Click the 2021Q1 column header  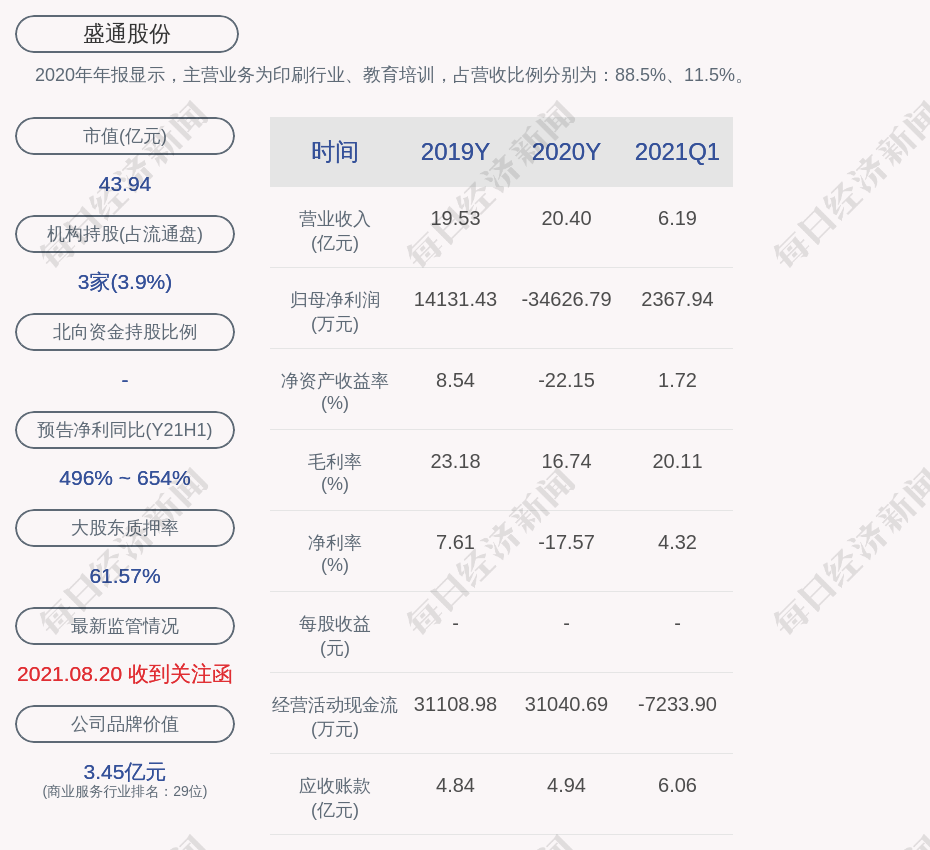point(677,152)
